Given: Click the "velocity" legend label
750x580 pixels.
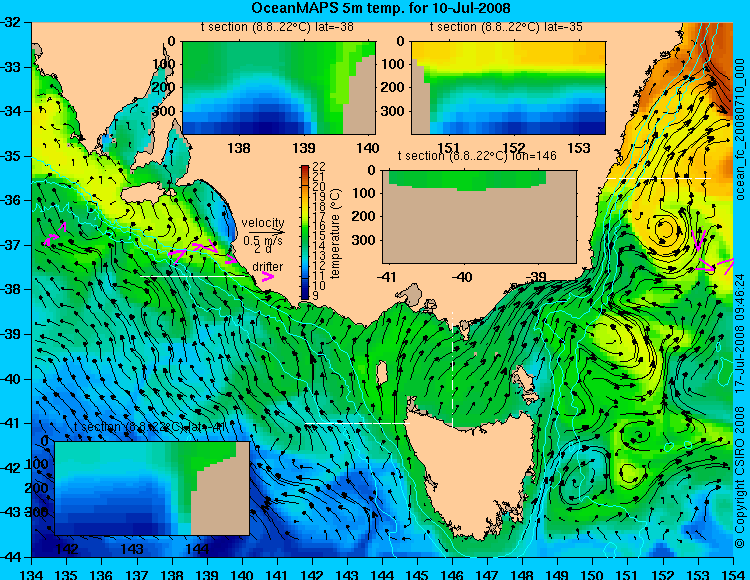Looking at the screenshot, I should click(x=263, y=223).
